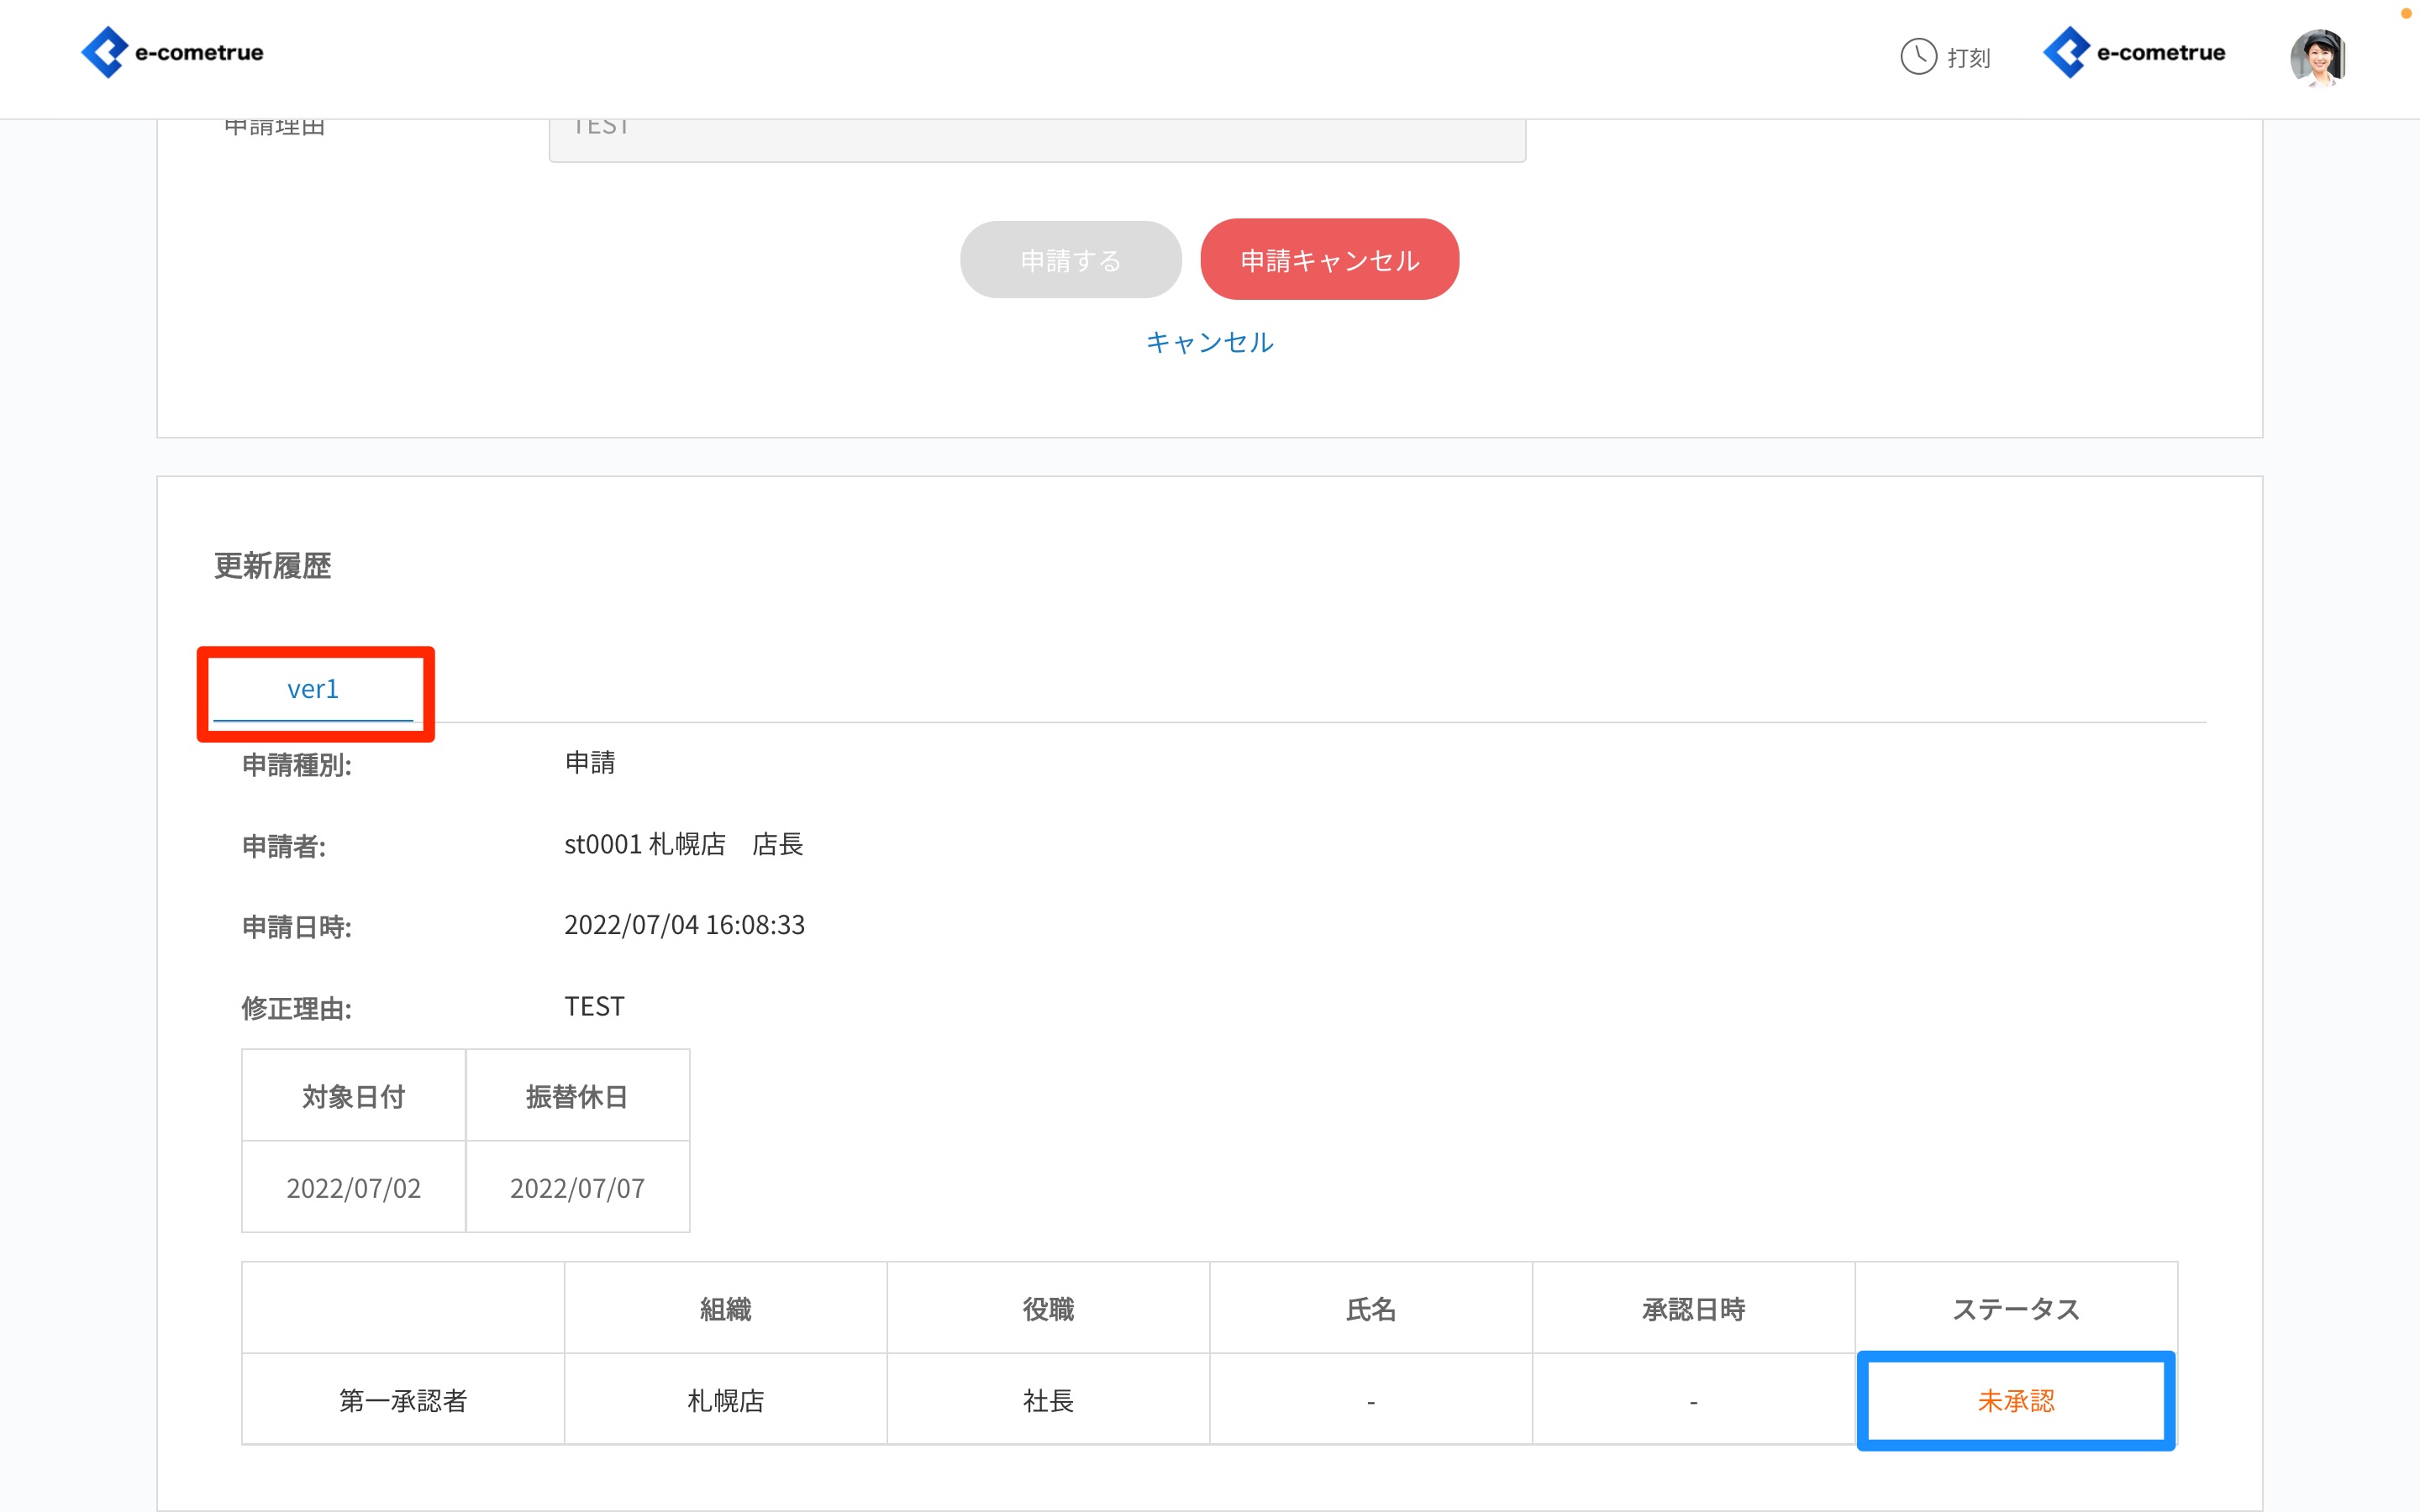Click the 札幌店 organization cell
The height and width of the screenshot is (1512, 2420).
coord(725,1400)
